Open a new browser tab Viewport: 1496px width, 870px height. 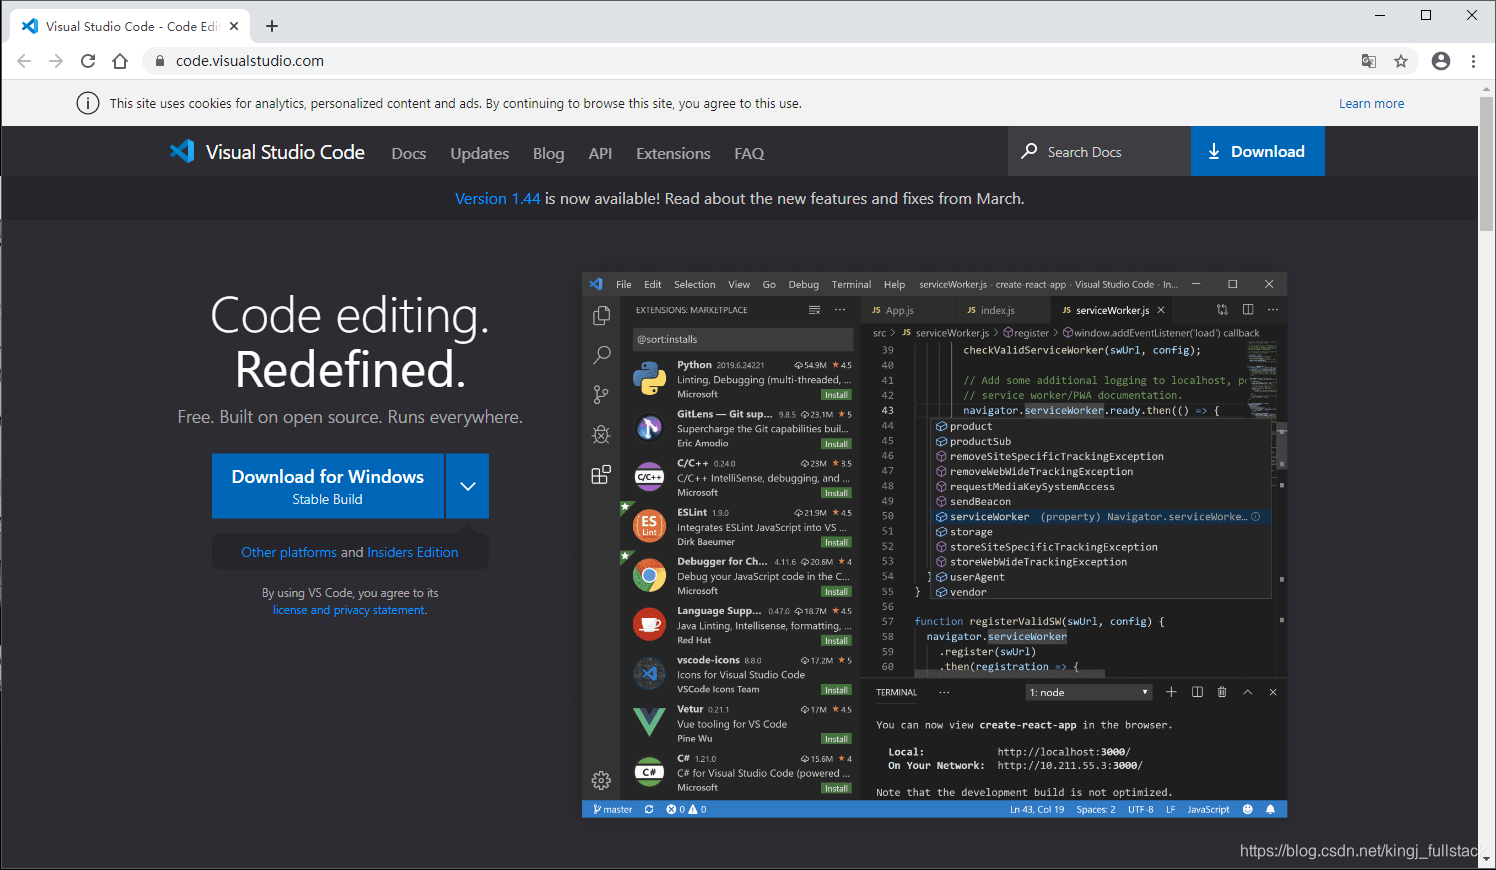[272, 26]
